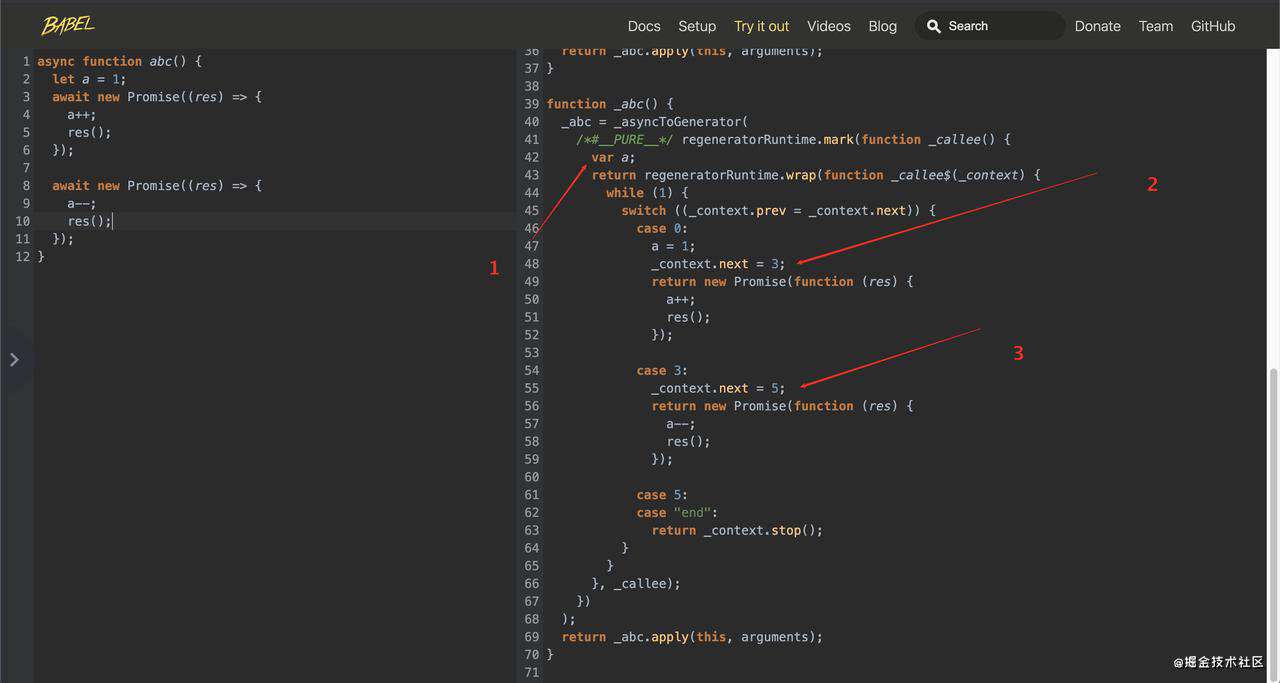
Task: Click 'var a;' on output line 42
Action: [613, 157]
